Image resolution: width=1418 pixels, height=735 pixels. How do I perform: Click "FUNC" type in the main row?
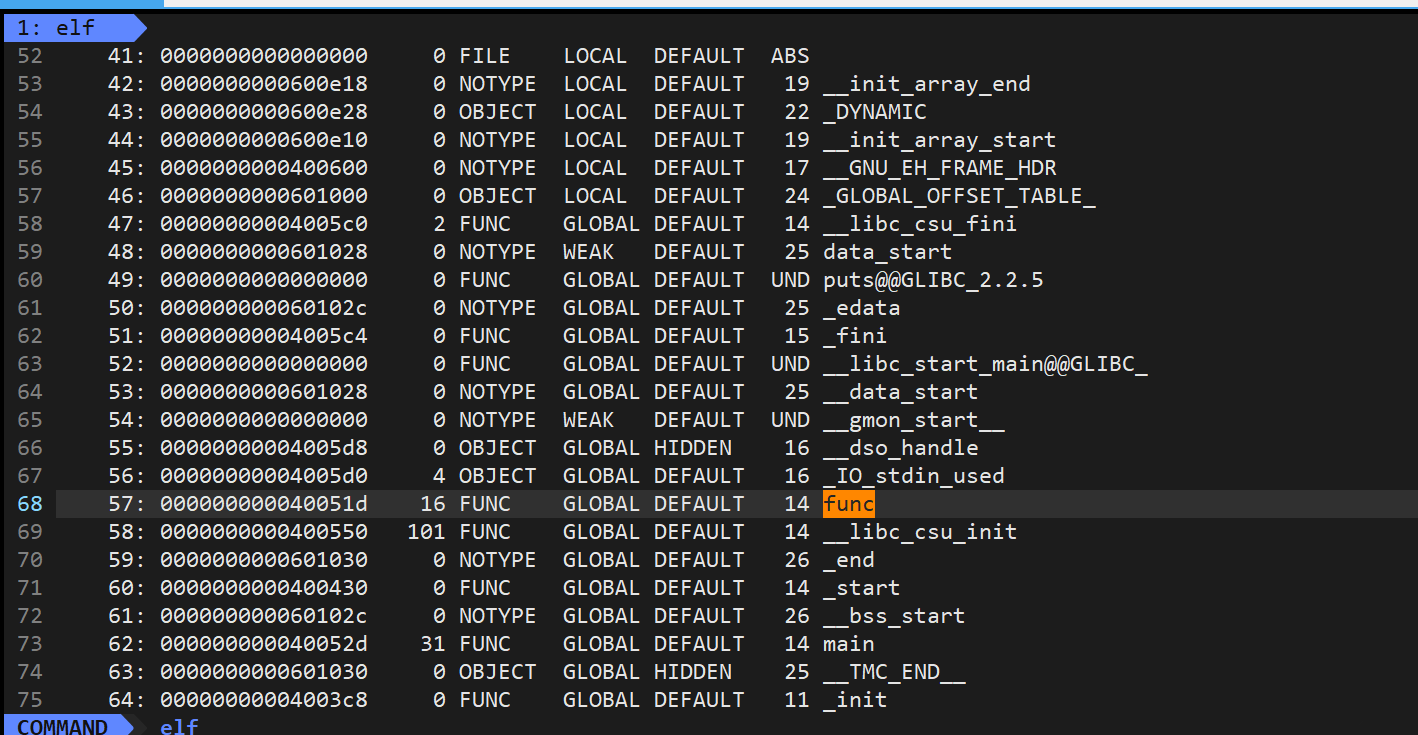[x=485, y=644]
